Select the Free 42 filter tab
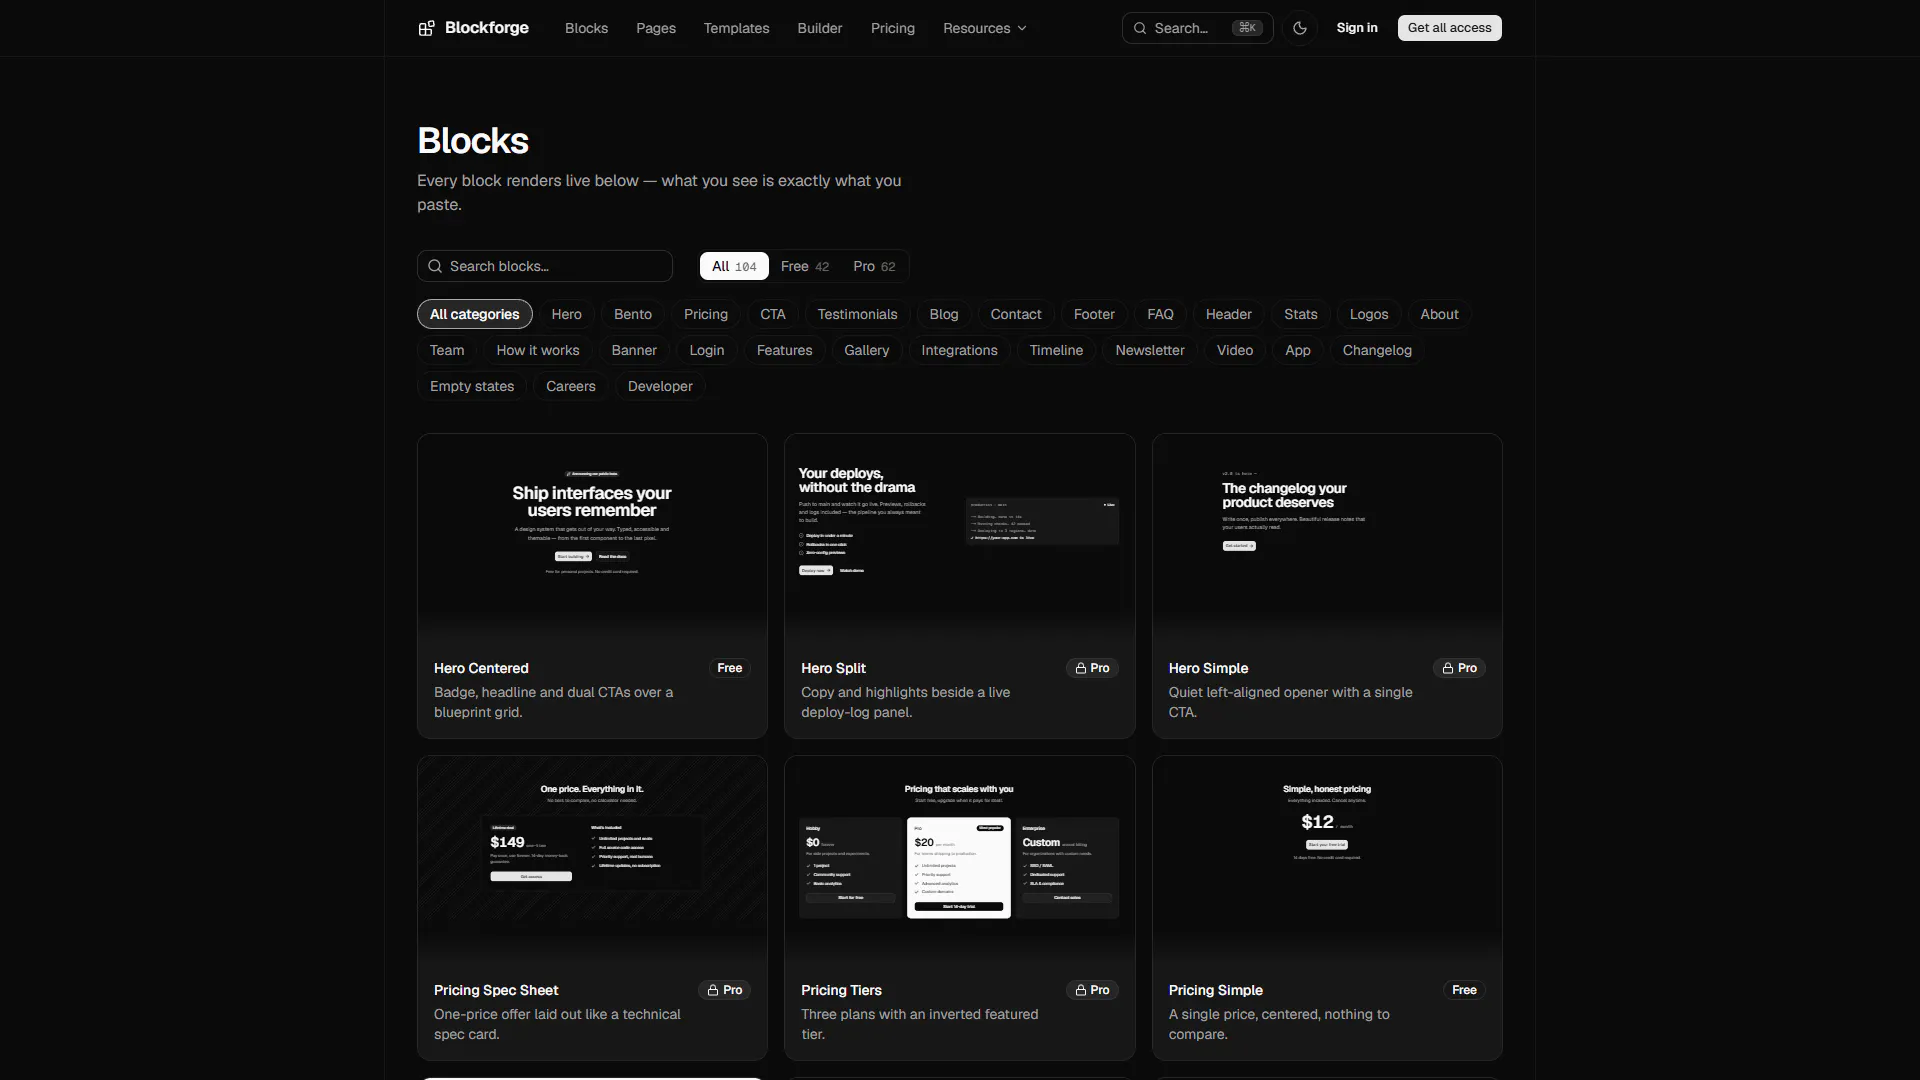 point(805,266)
